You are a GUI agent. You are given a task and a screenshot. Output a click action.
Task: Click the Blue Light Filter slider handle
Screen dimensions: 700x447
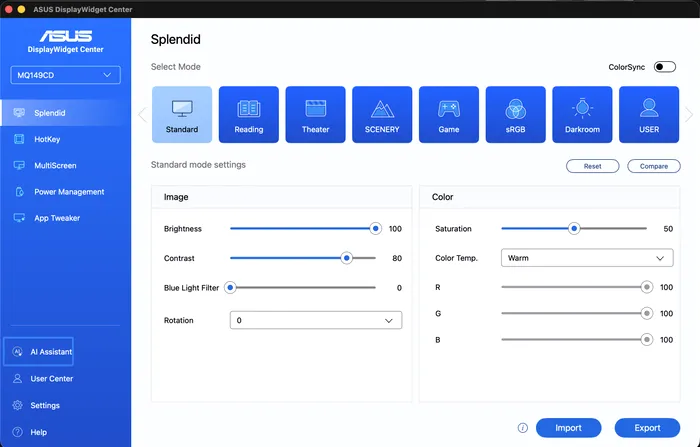[x=230, y=288]
